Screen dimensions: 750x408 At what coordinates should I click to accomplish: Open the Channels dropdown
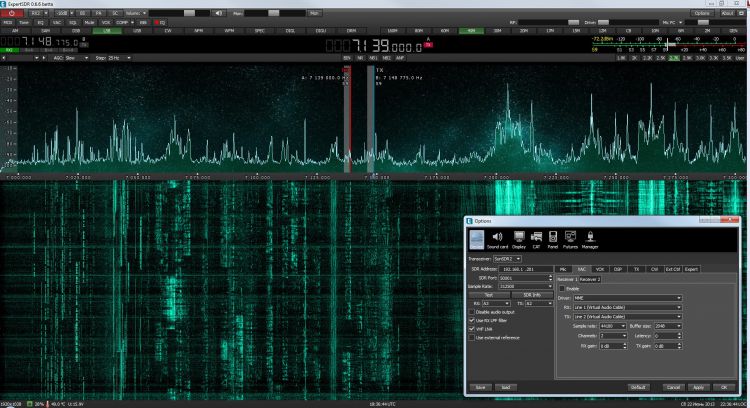pos(613,336)
